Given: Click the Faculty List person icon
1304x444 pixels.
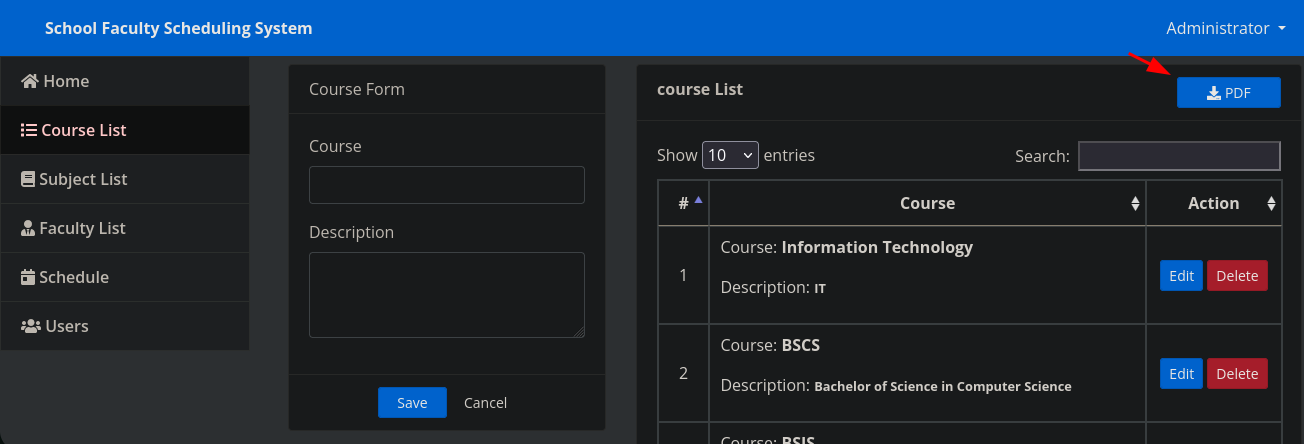Looking at the screenshot, I should coord(28,228).
